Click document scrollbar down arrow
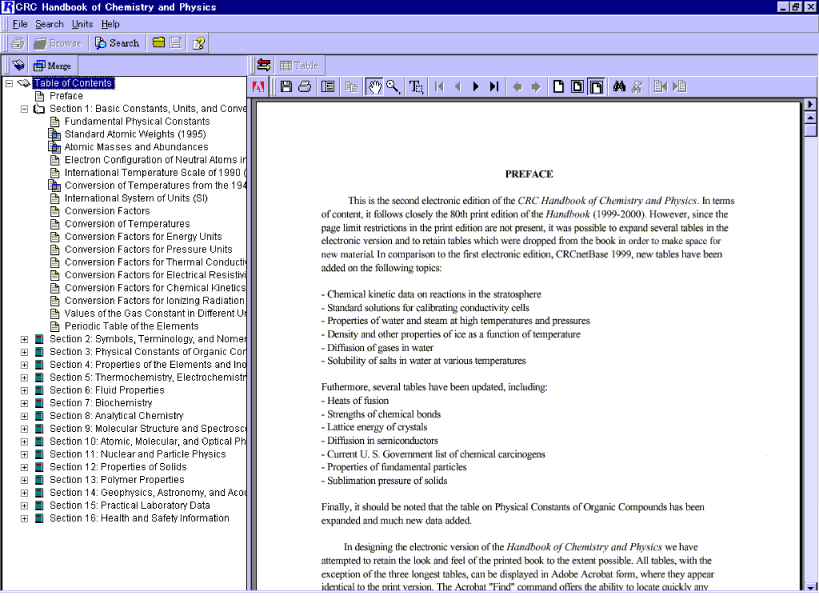 pyautogui.click(x=810, y=587)
